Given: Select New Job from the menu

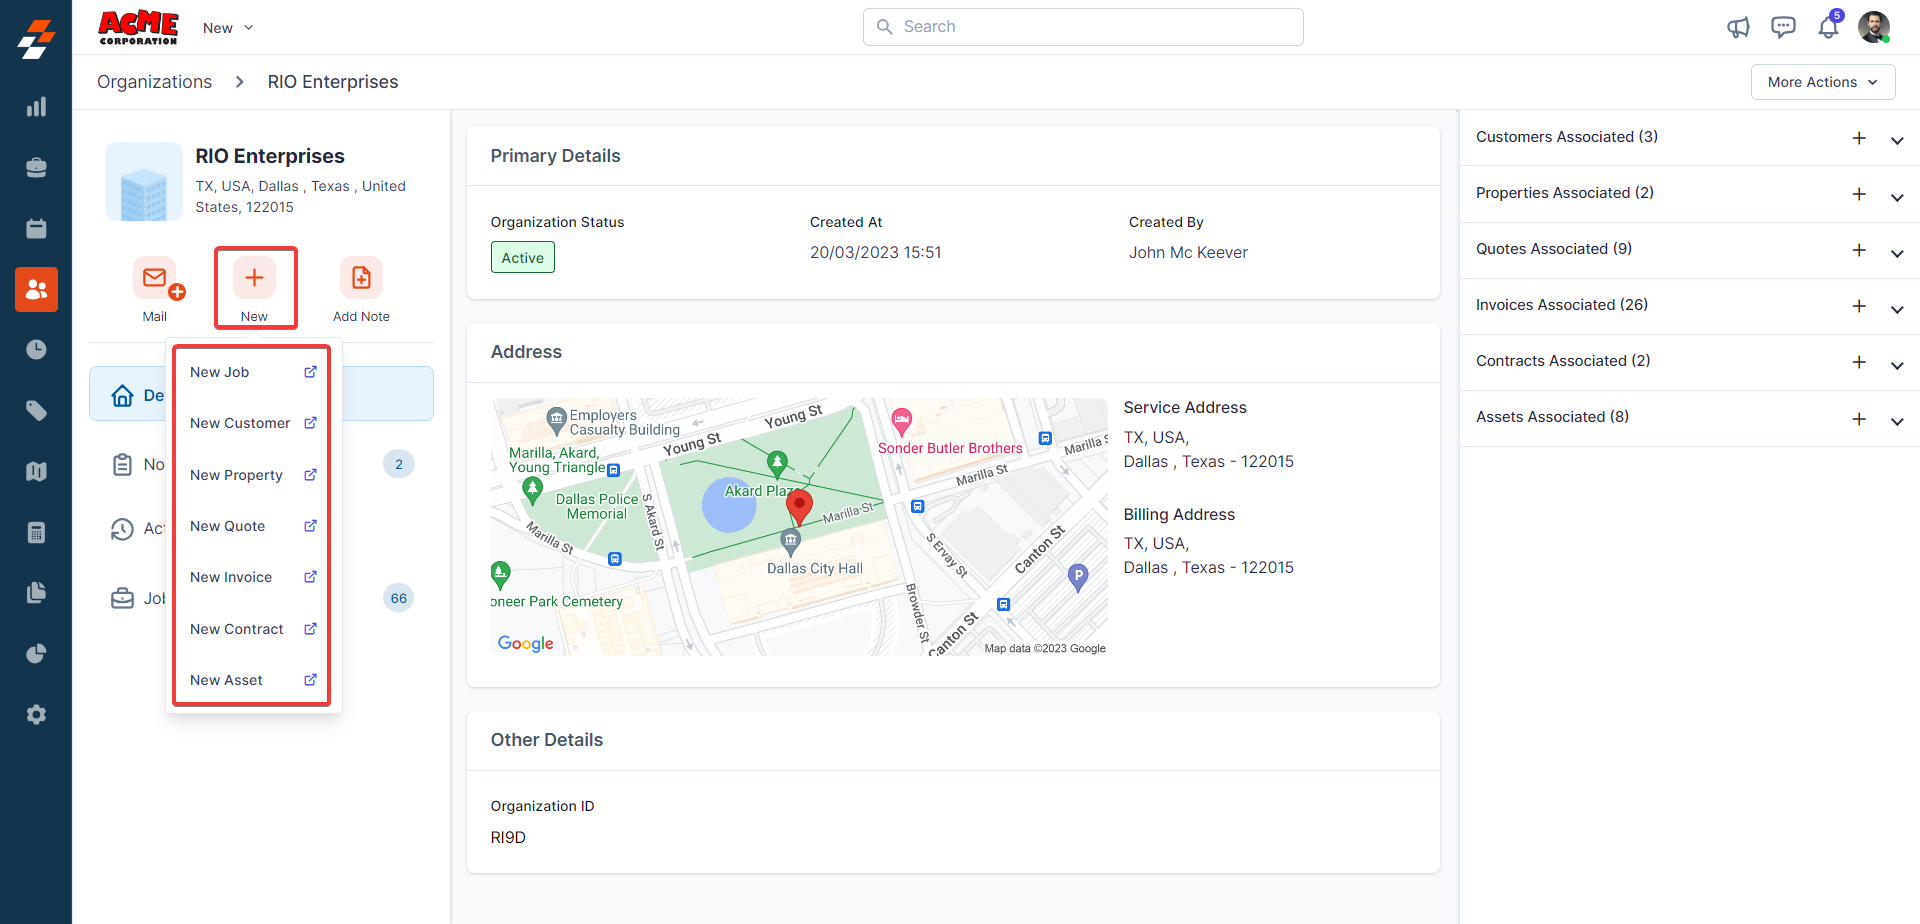Looking at the screenshot, I should click(220, 372).
